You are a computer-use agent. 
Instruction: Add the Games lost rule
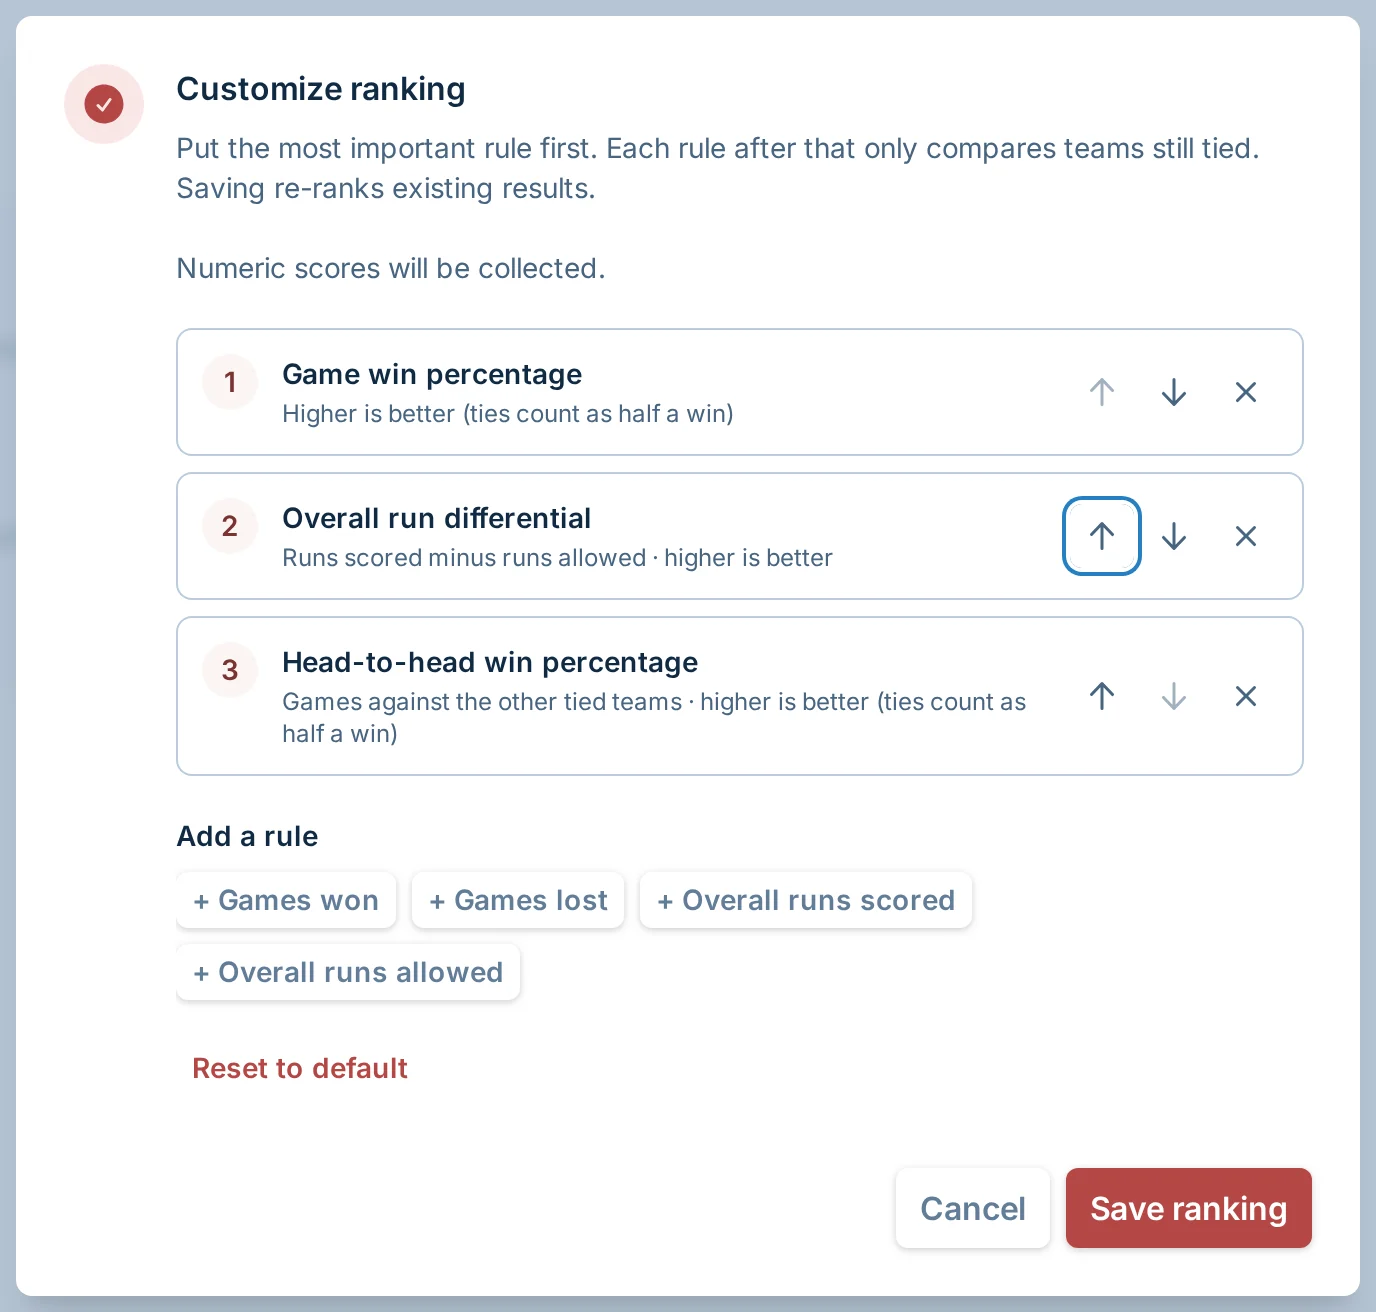[518, 900]
